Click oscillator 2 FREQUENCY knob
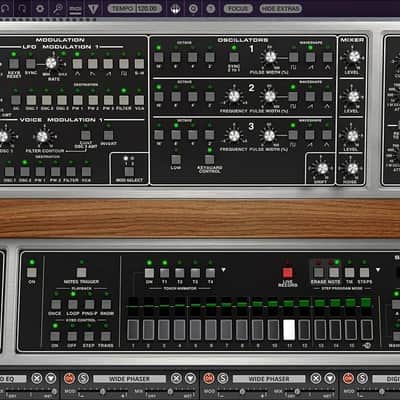Viewport: 400px width, 400px height. (x=234, y=96)
